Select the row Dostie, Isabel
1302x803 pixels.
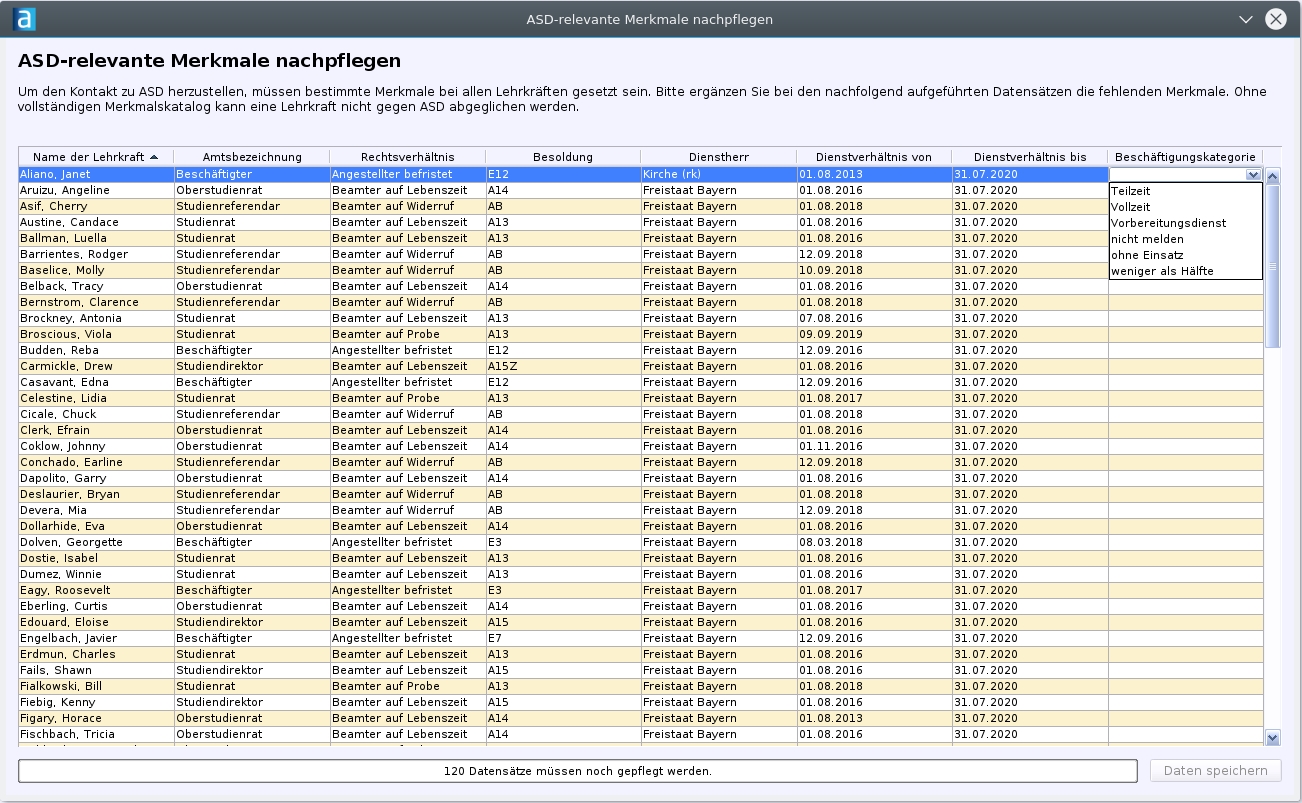click(x=641, y=558)
